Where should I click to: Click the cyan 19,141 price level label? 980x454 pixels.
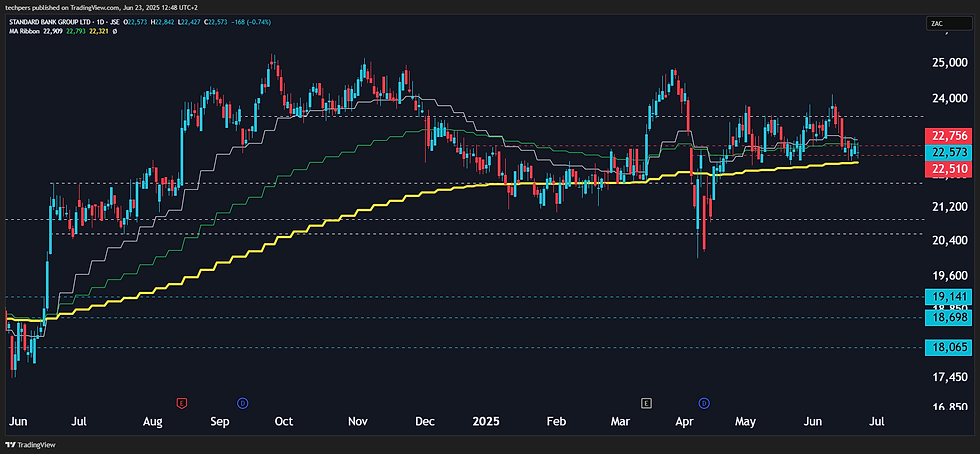tap(949, 297)
